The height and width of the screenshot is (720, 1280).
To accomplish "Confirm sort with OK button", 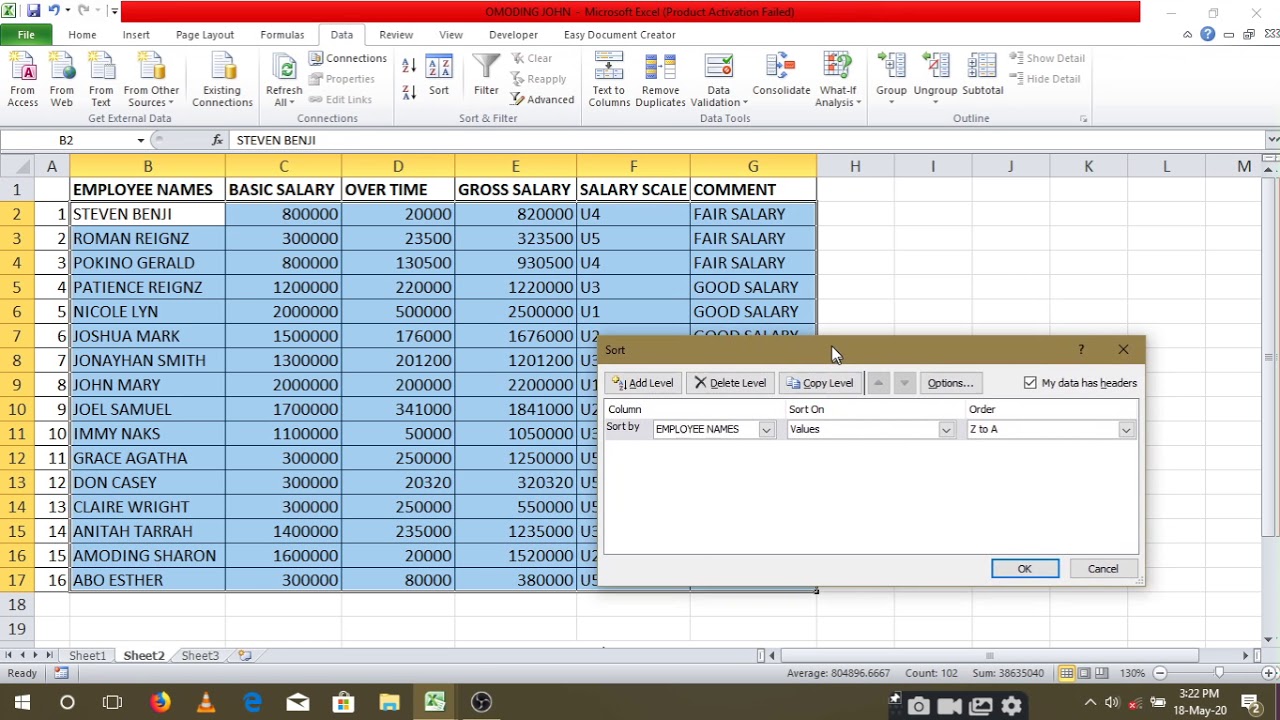I will 1025,569.
